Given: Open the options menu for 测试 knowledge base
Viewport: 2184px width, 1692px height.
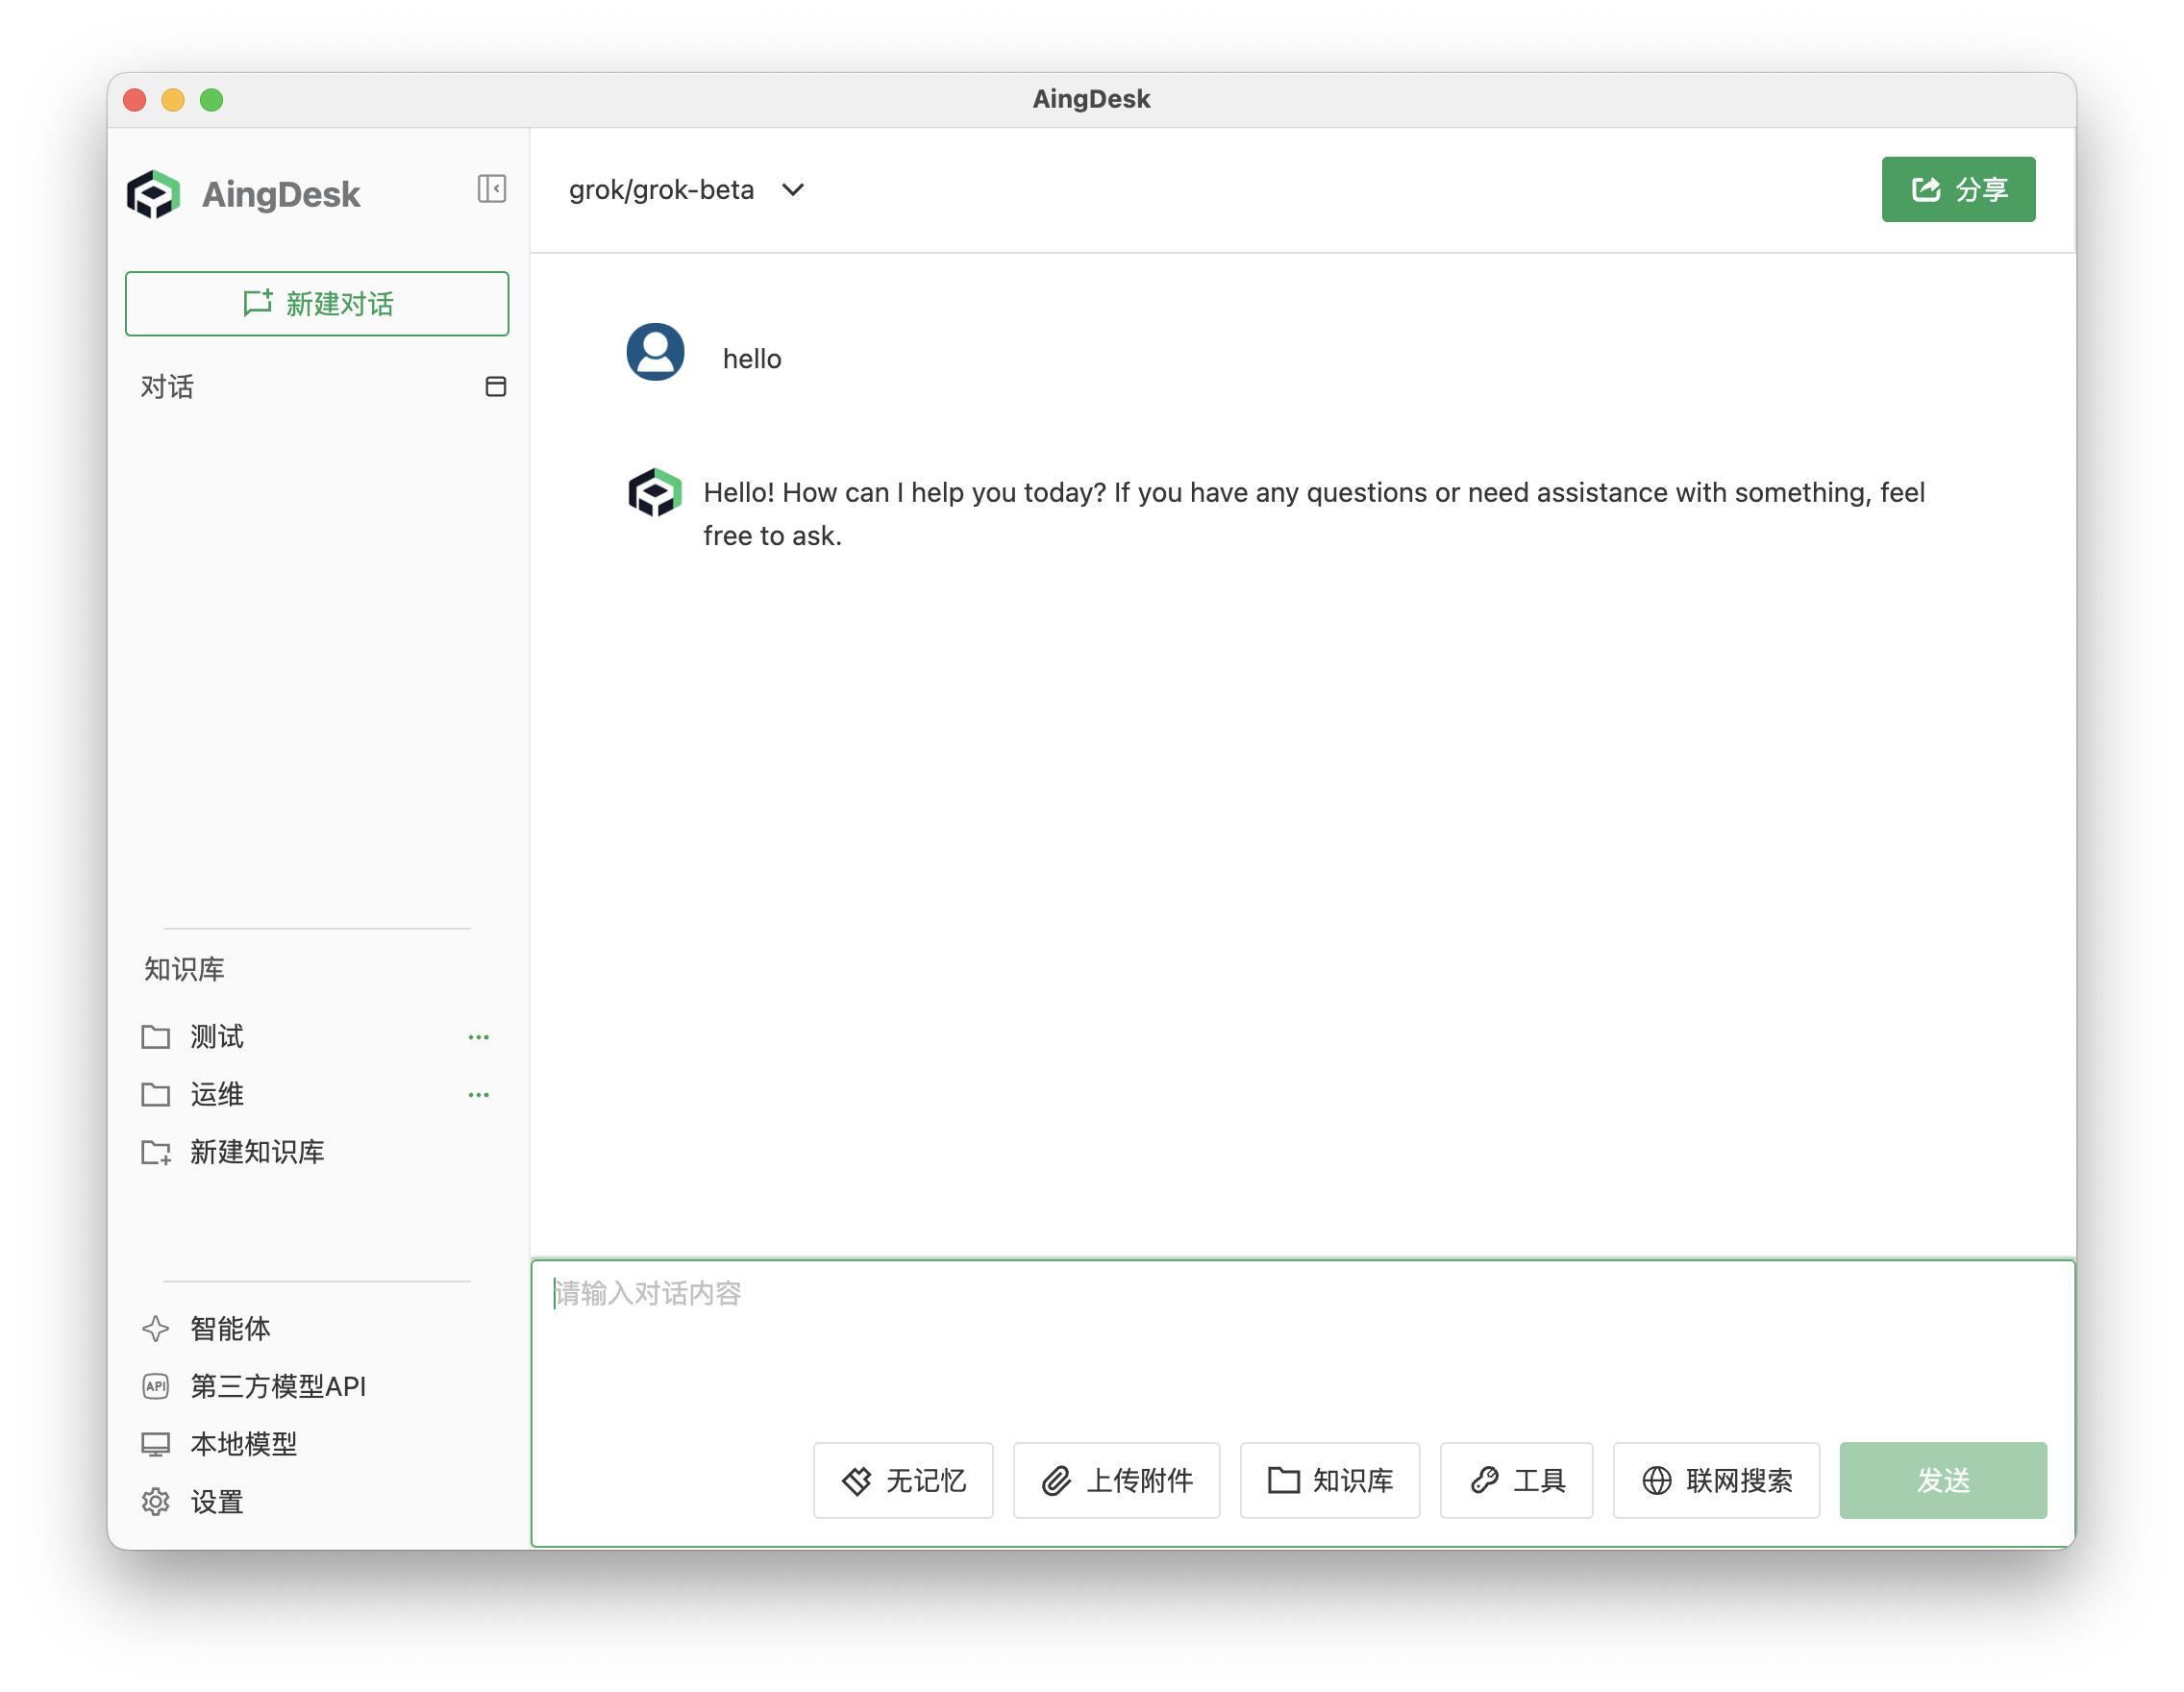Looking at the screenshot, I should pos(479,1037).
